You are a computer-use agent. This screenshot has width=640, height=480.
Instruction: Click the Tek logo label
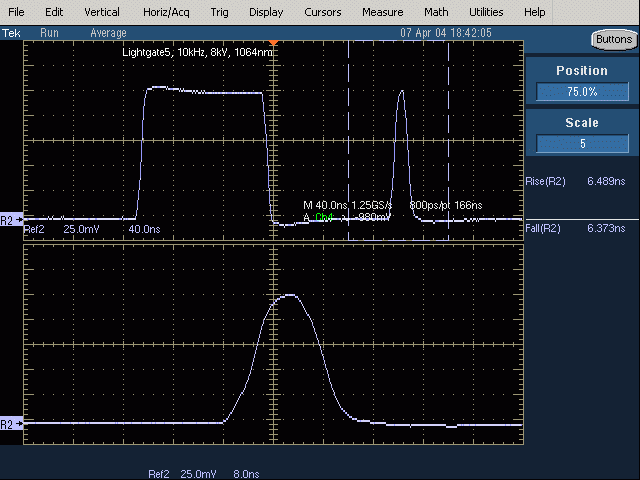tap(11, 33)
